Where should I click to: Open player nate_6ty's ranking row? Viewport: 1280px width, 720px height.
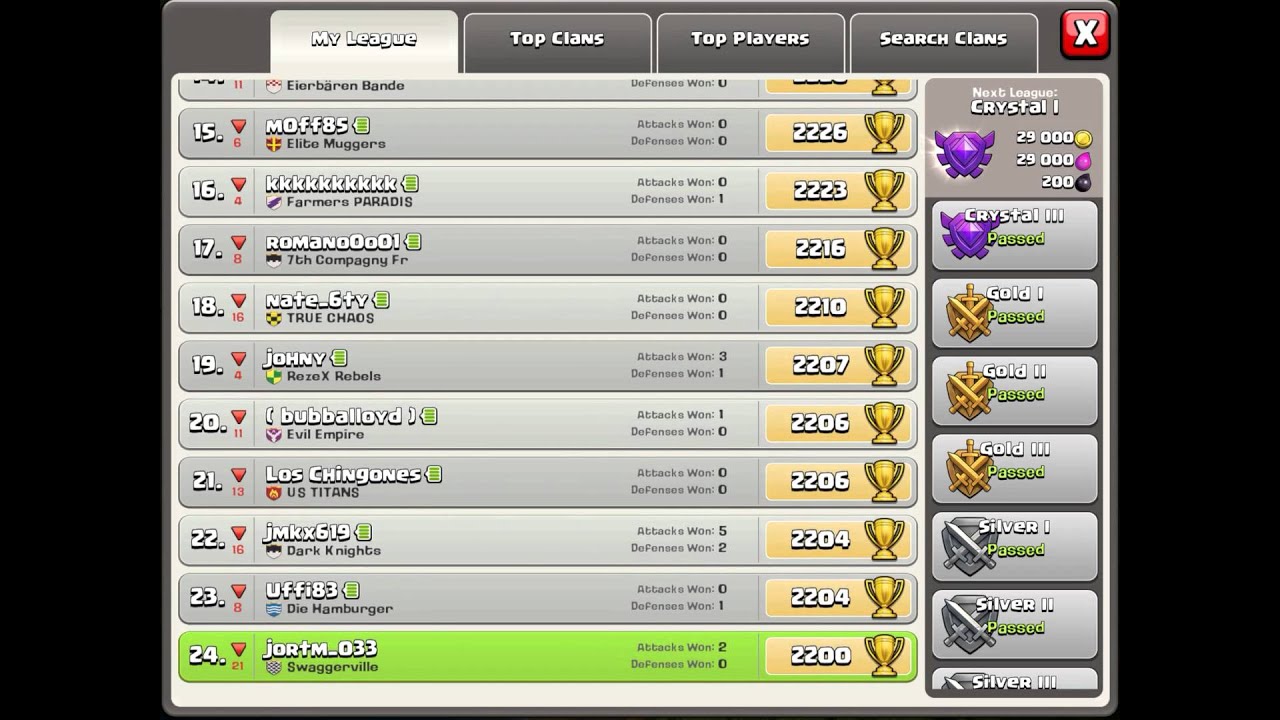(547, 307)
